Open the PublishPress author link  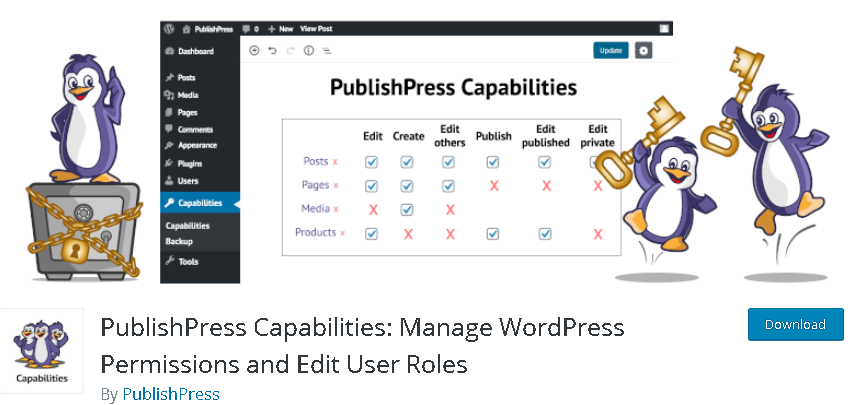(171, 394)
